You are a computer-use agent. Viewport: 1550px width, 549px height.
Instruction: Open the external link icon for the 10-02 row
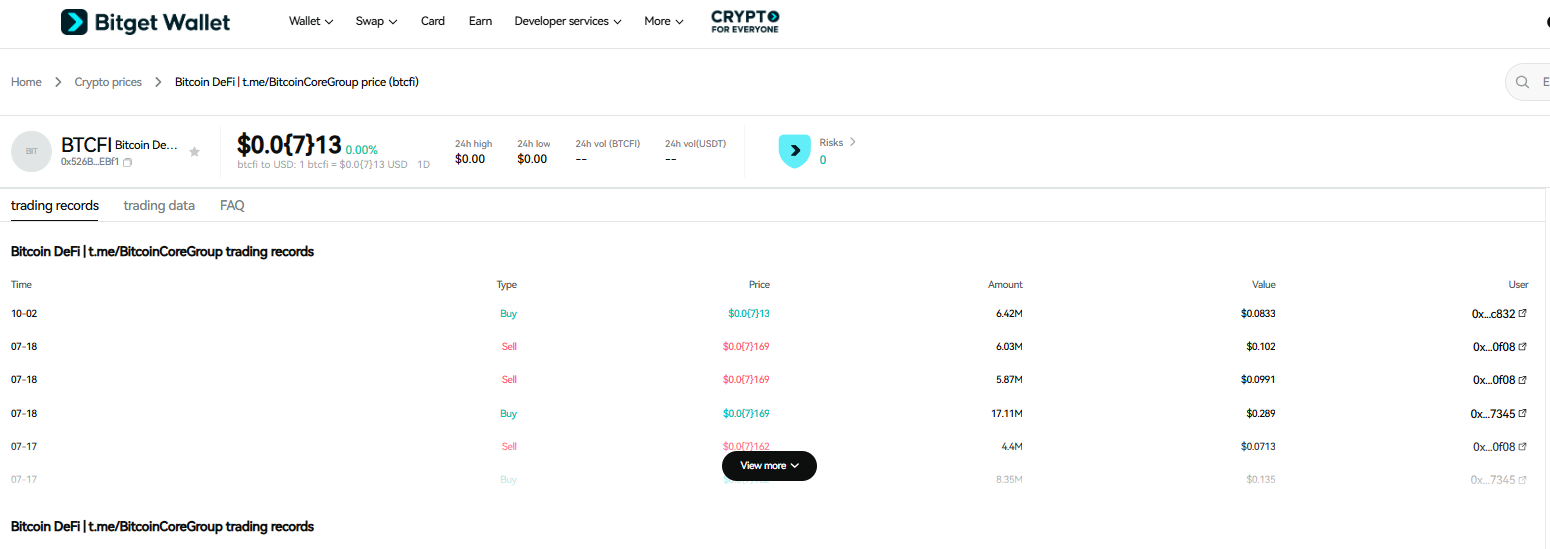[1523, 313]
